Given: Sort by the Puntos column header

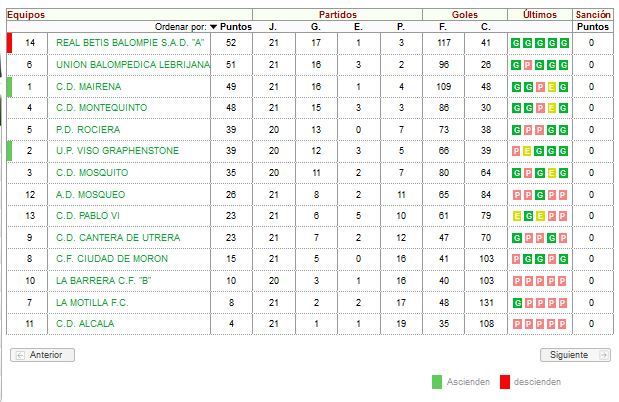Looking at the screenshot, I should (x=236, y=27).
